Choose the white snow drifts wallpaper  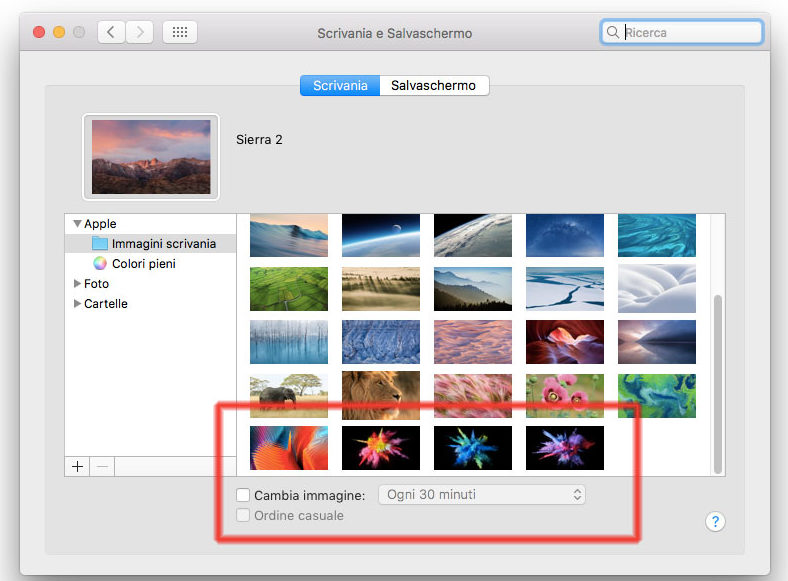[x=657, y=289]
